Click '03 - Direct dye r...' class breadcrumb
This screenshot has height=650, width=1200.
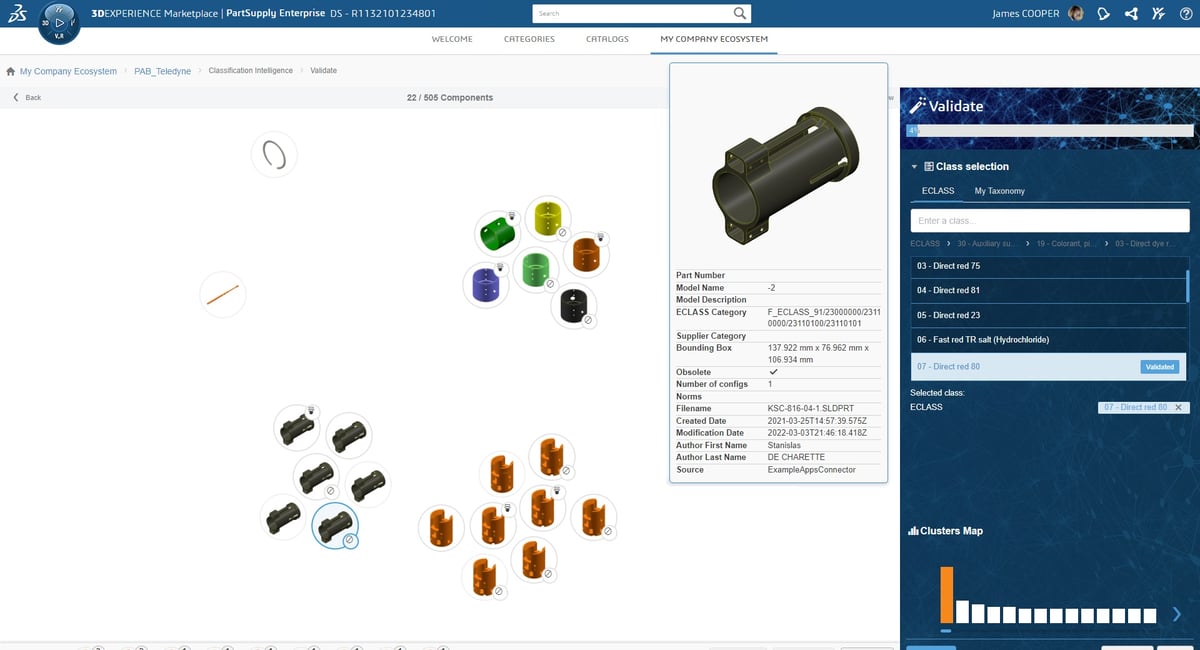(x=1144, y=243)
